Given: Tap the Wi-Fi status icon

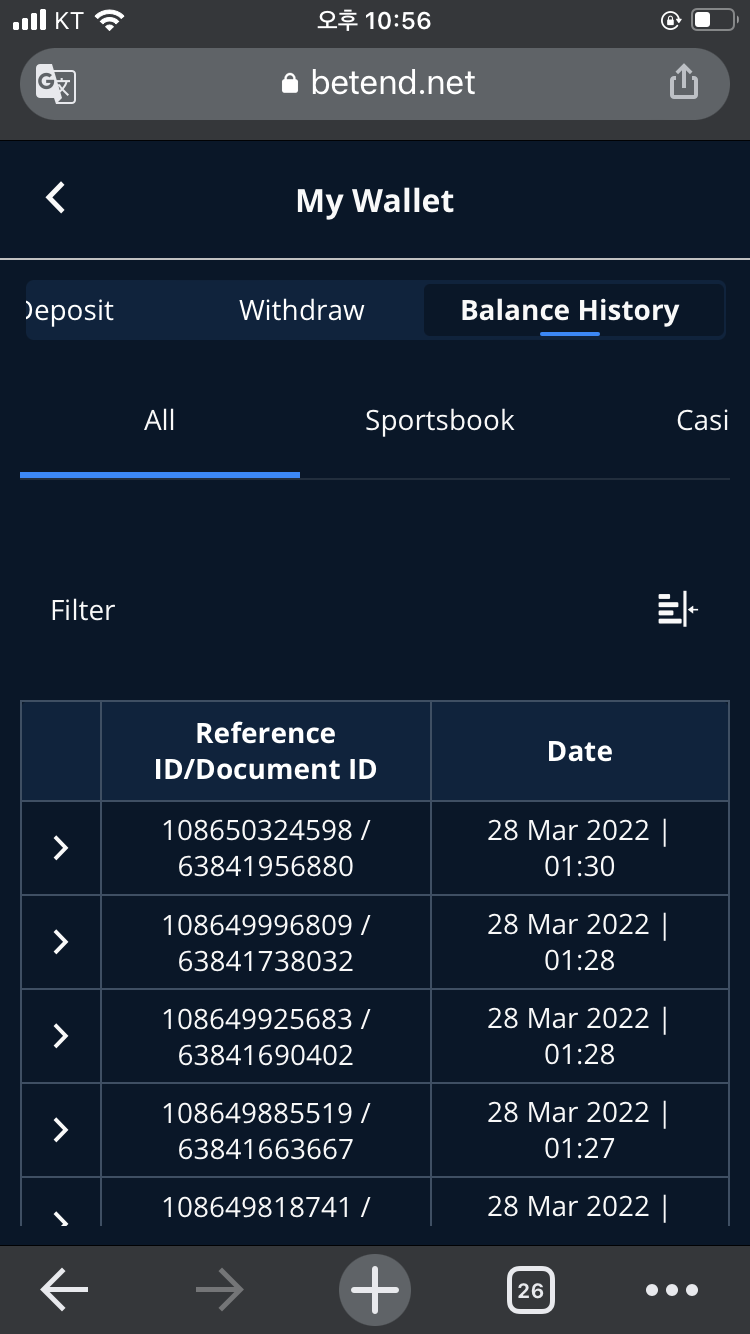Looking at the screenshot, I should tap(109, 20).
